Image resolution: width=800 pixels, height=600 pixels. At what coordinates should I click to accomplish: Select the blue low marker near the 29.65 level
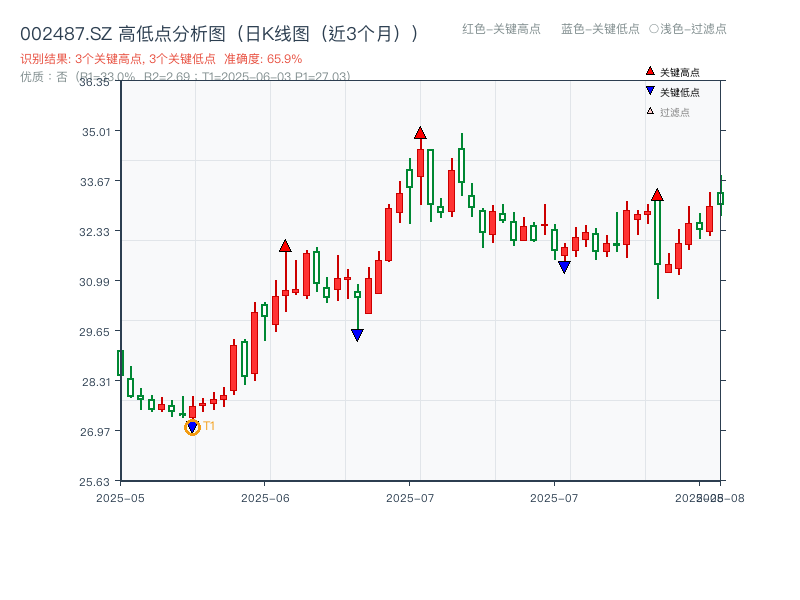coord(358,333)
